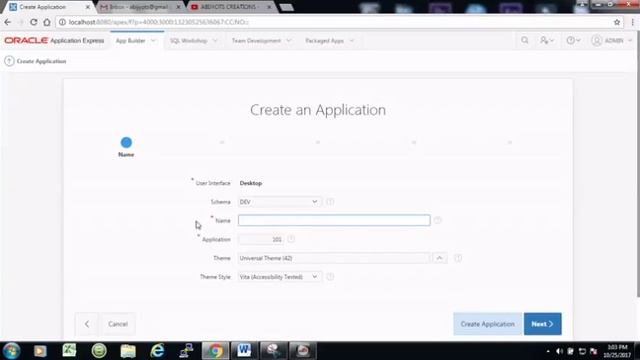Click the page vertical scrollbar

tap(638, 163)
